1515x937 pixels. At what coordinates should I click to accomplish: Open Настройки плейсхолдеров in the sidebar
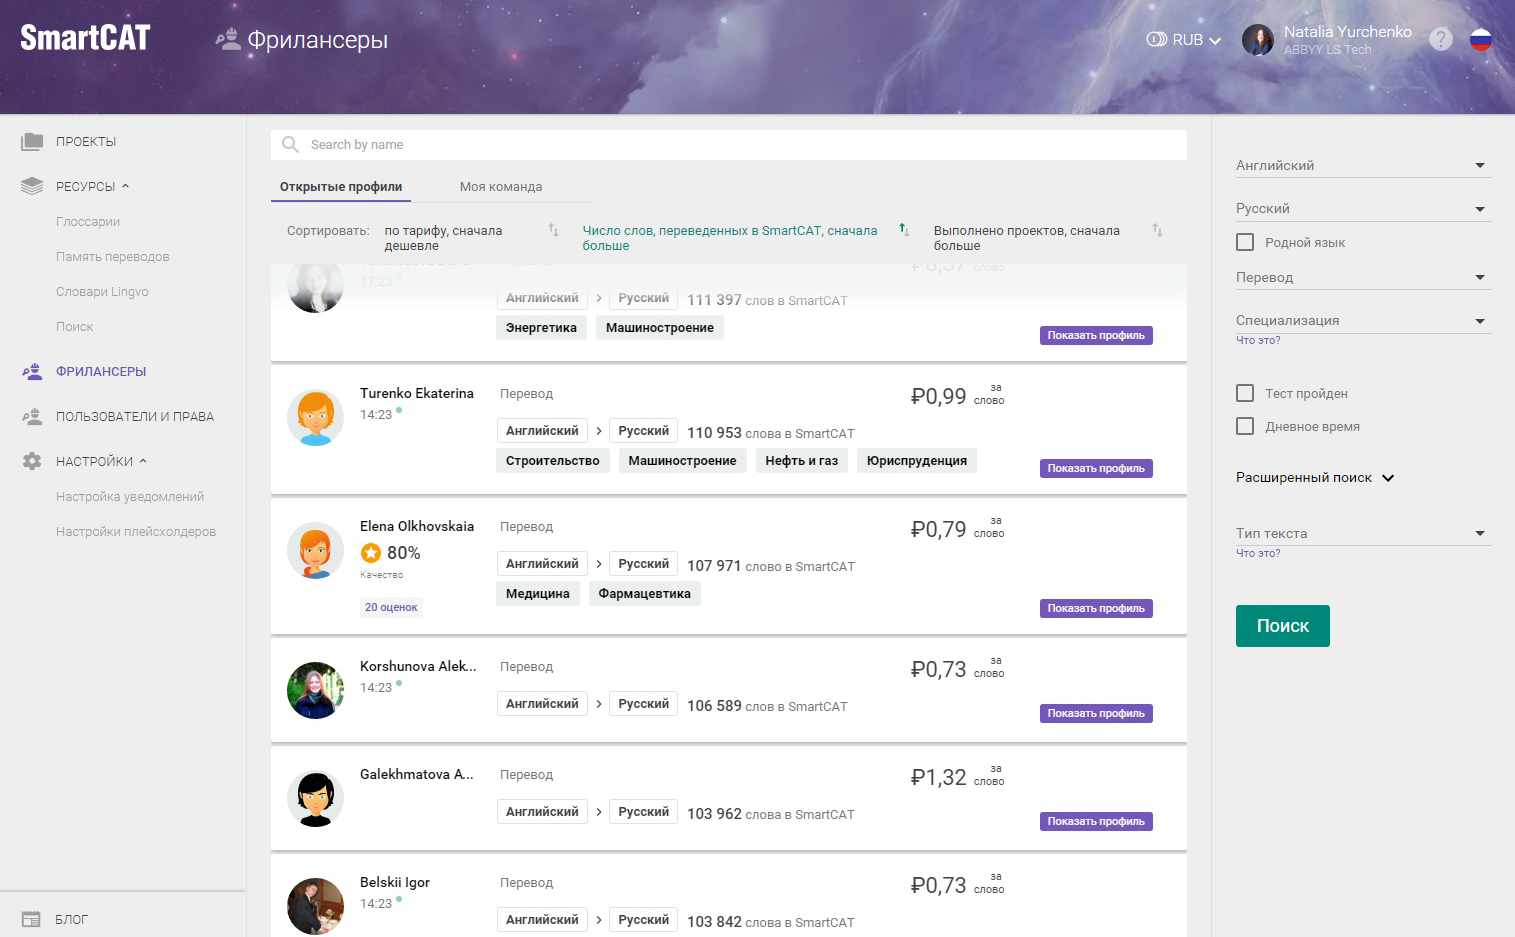136,532
